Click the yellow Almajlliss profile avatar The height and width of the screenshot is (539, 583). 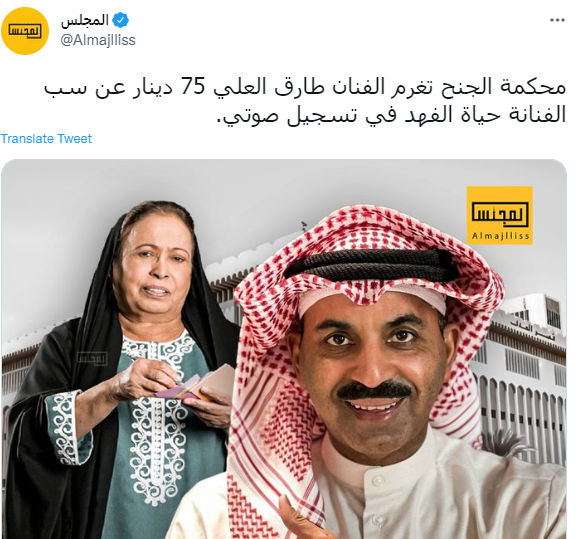tap(25, 31)
